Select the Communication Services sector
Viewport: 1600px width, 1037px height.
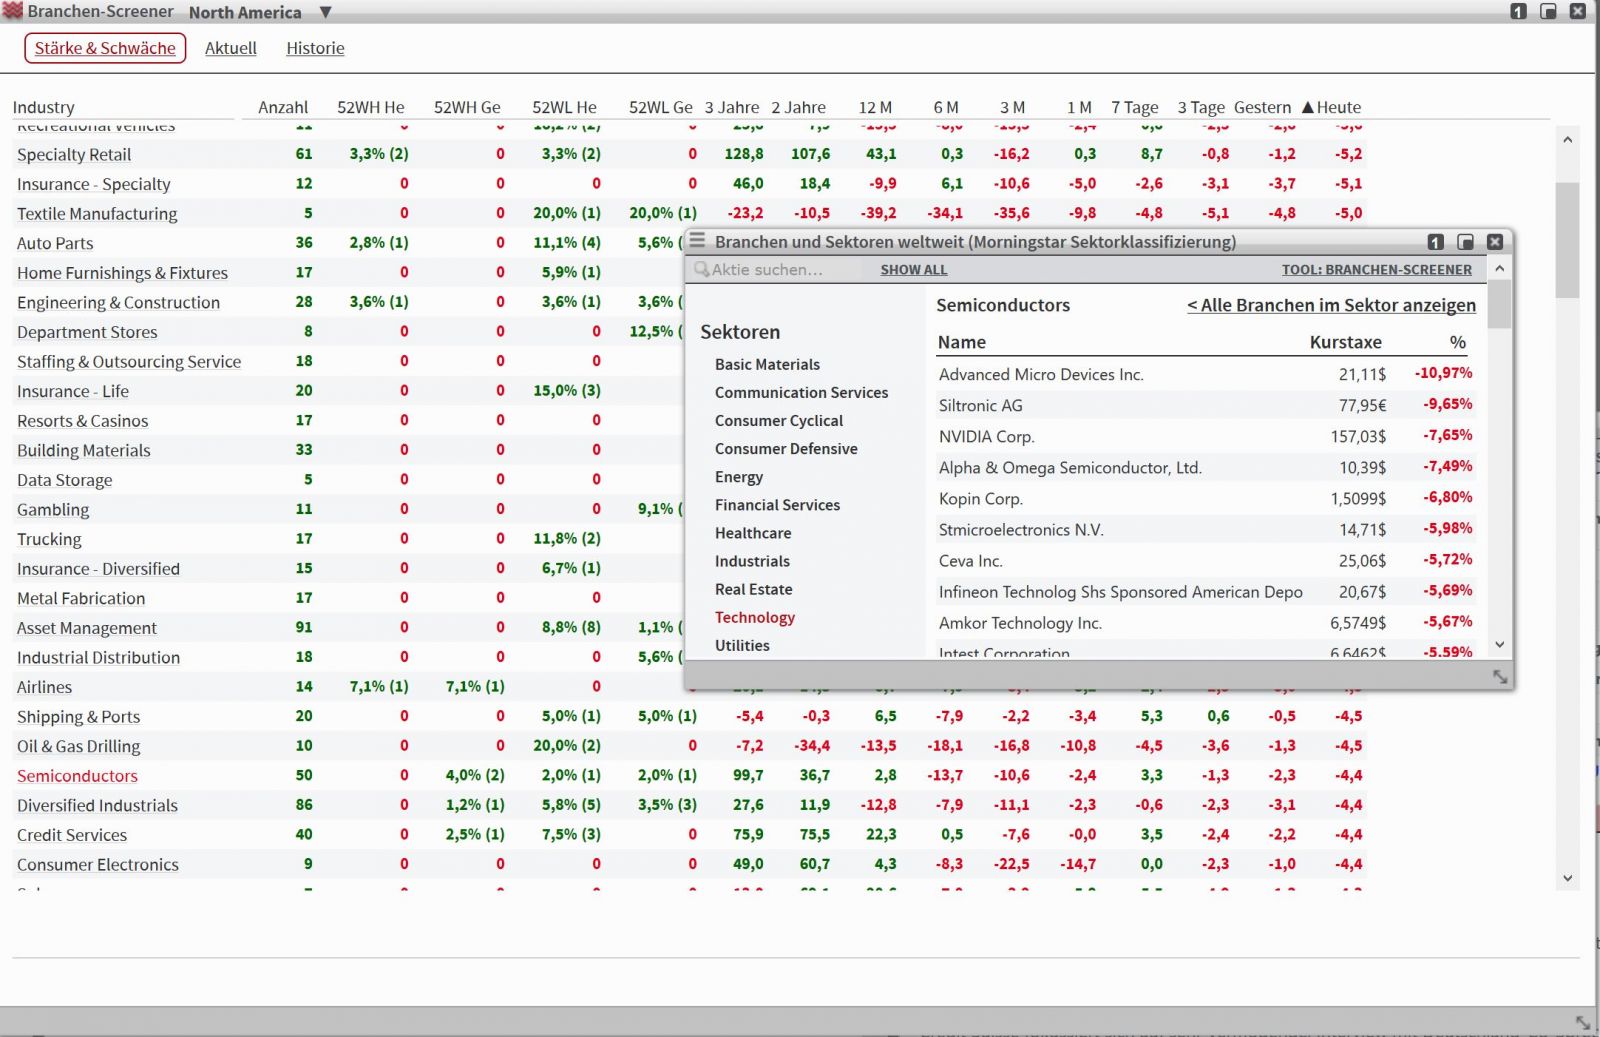click(801, 393)
